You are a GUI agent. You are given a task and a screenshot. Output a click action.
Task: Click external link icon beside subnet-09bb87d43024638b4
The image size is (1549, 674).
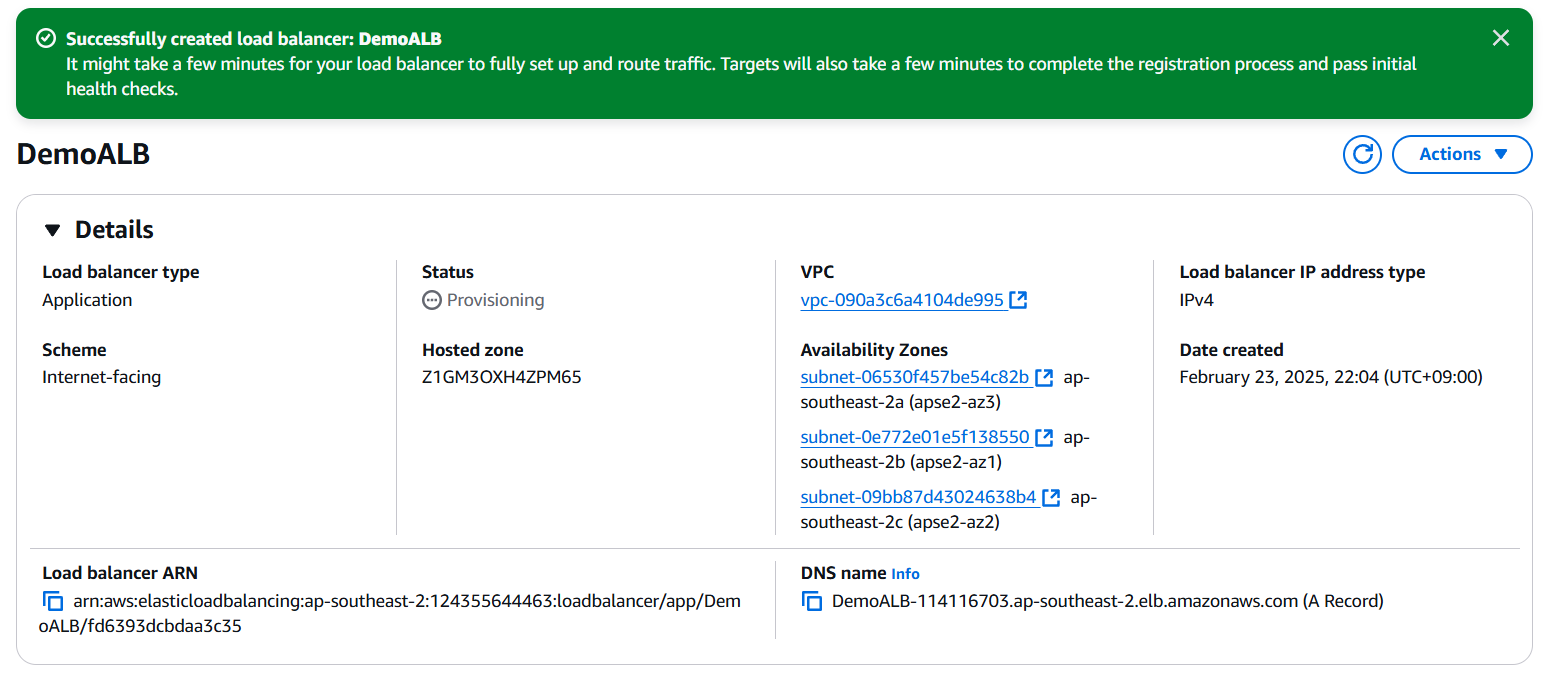click(1051, 497)
